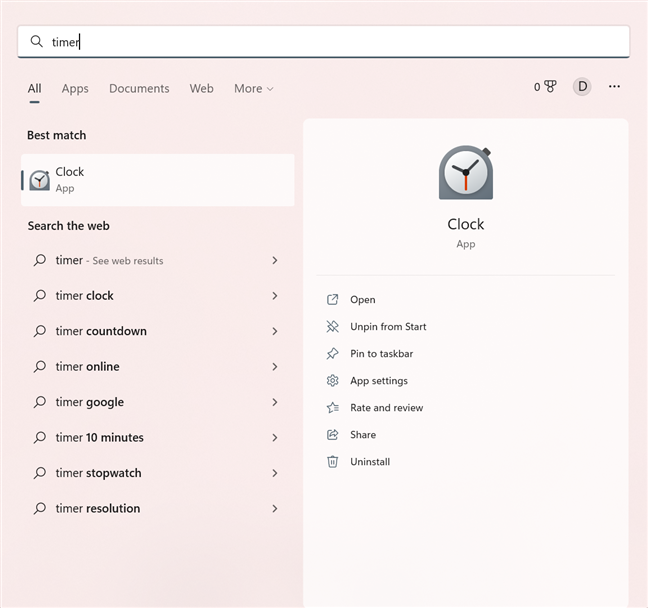Expand chevron next to 'timer google'
The width and height of the screenshot is (648, 608).
pos(275,402)
